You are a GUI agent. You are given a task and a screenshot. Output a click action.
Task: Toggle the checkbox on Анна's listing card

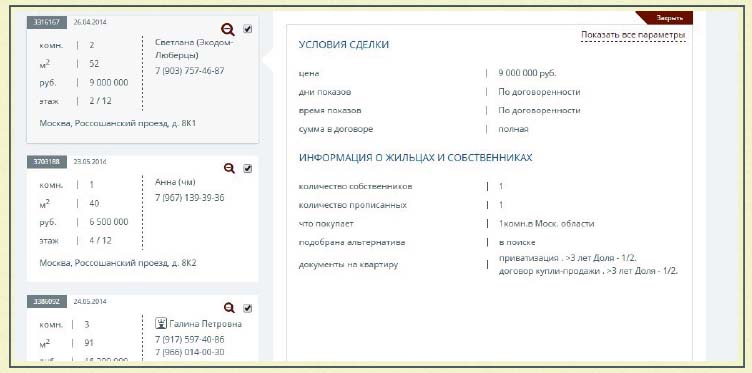coord(247,168)
